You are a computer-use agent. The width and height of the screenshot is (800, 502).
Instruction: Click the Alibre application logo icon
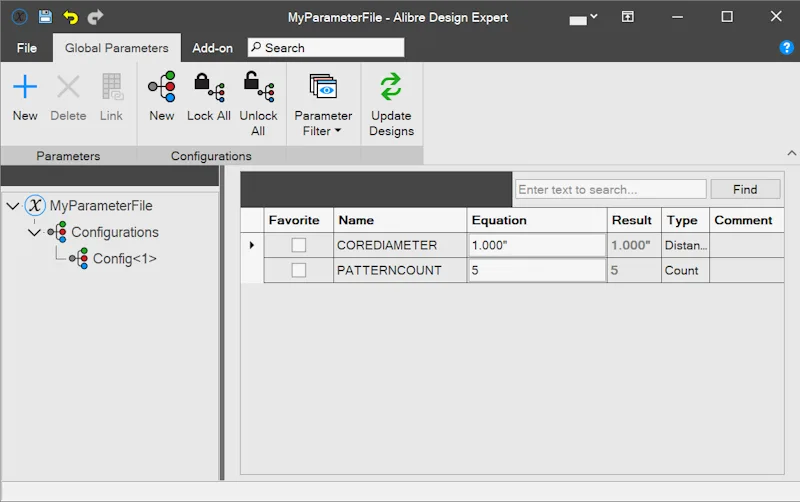click(x=19, y=17)
